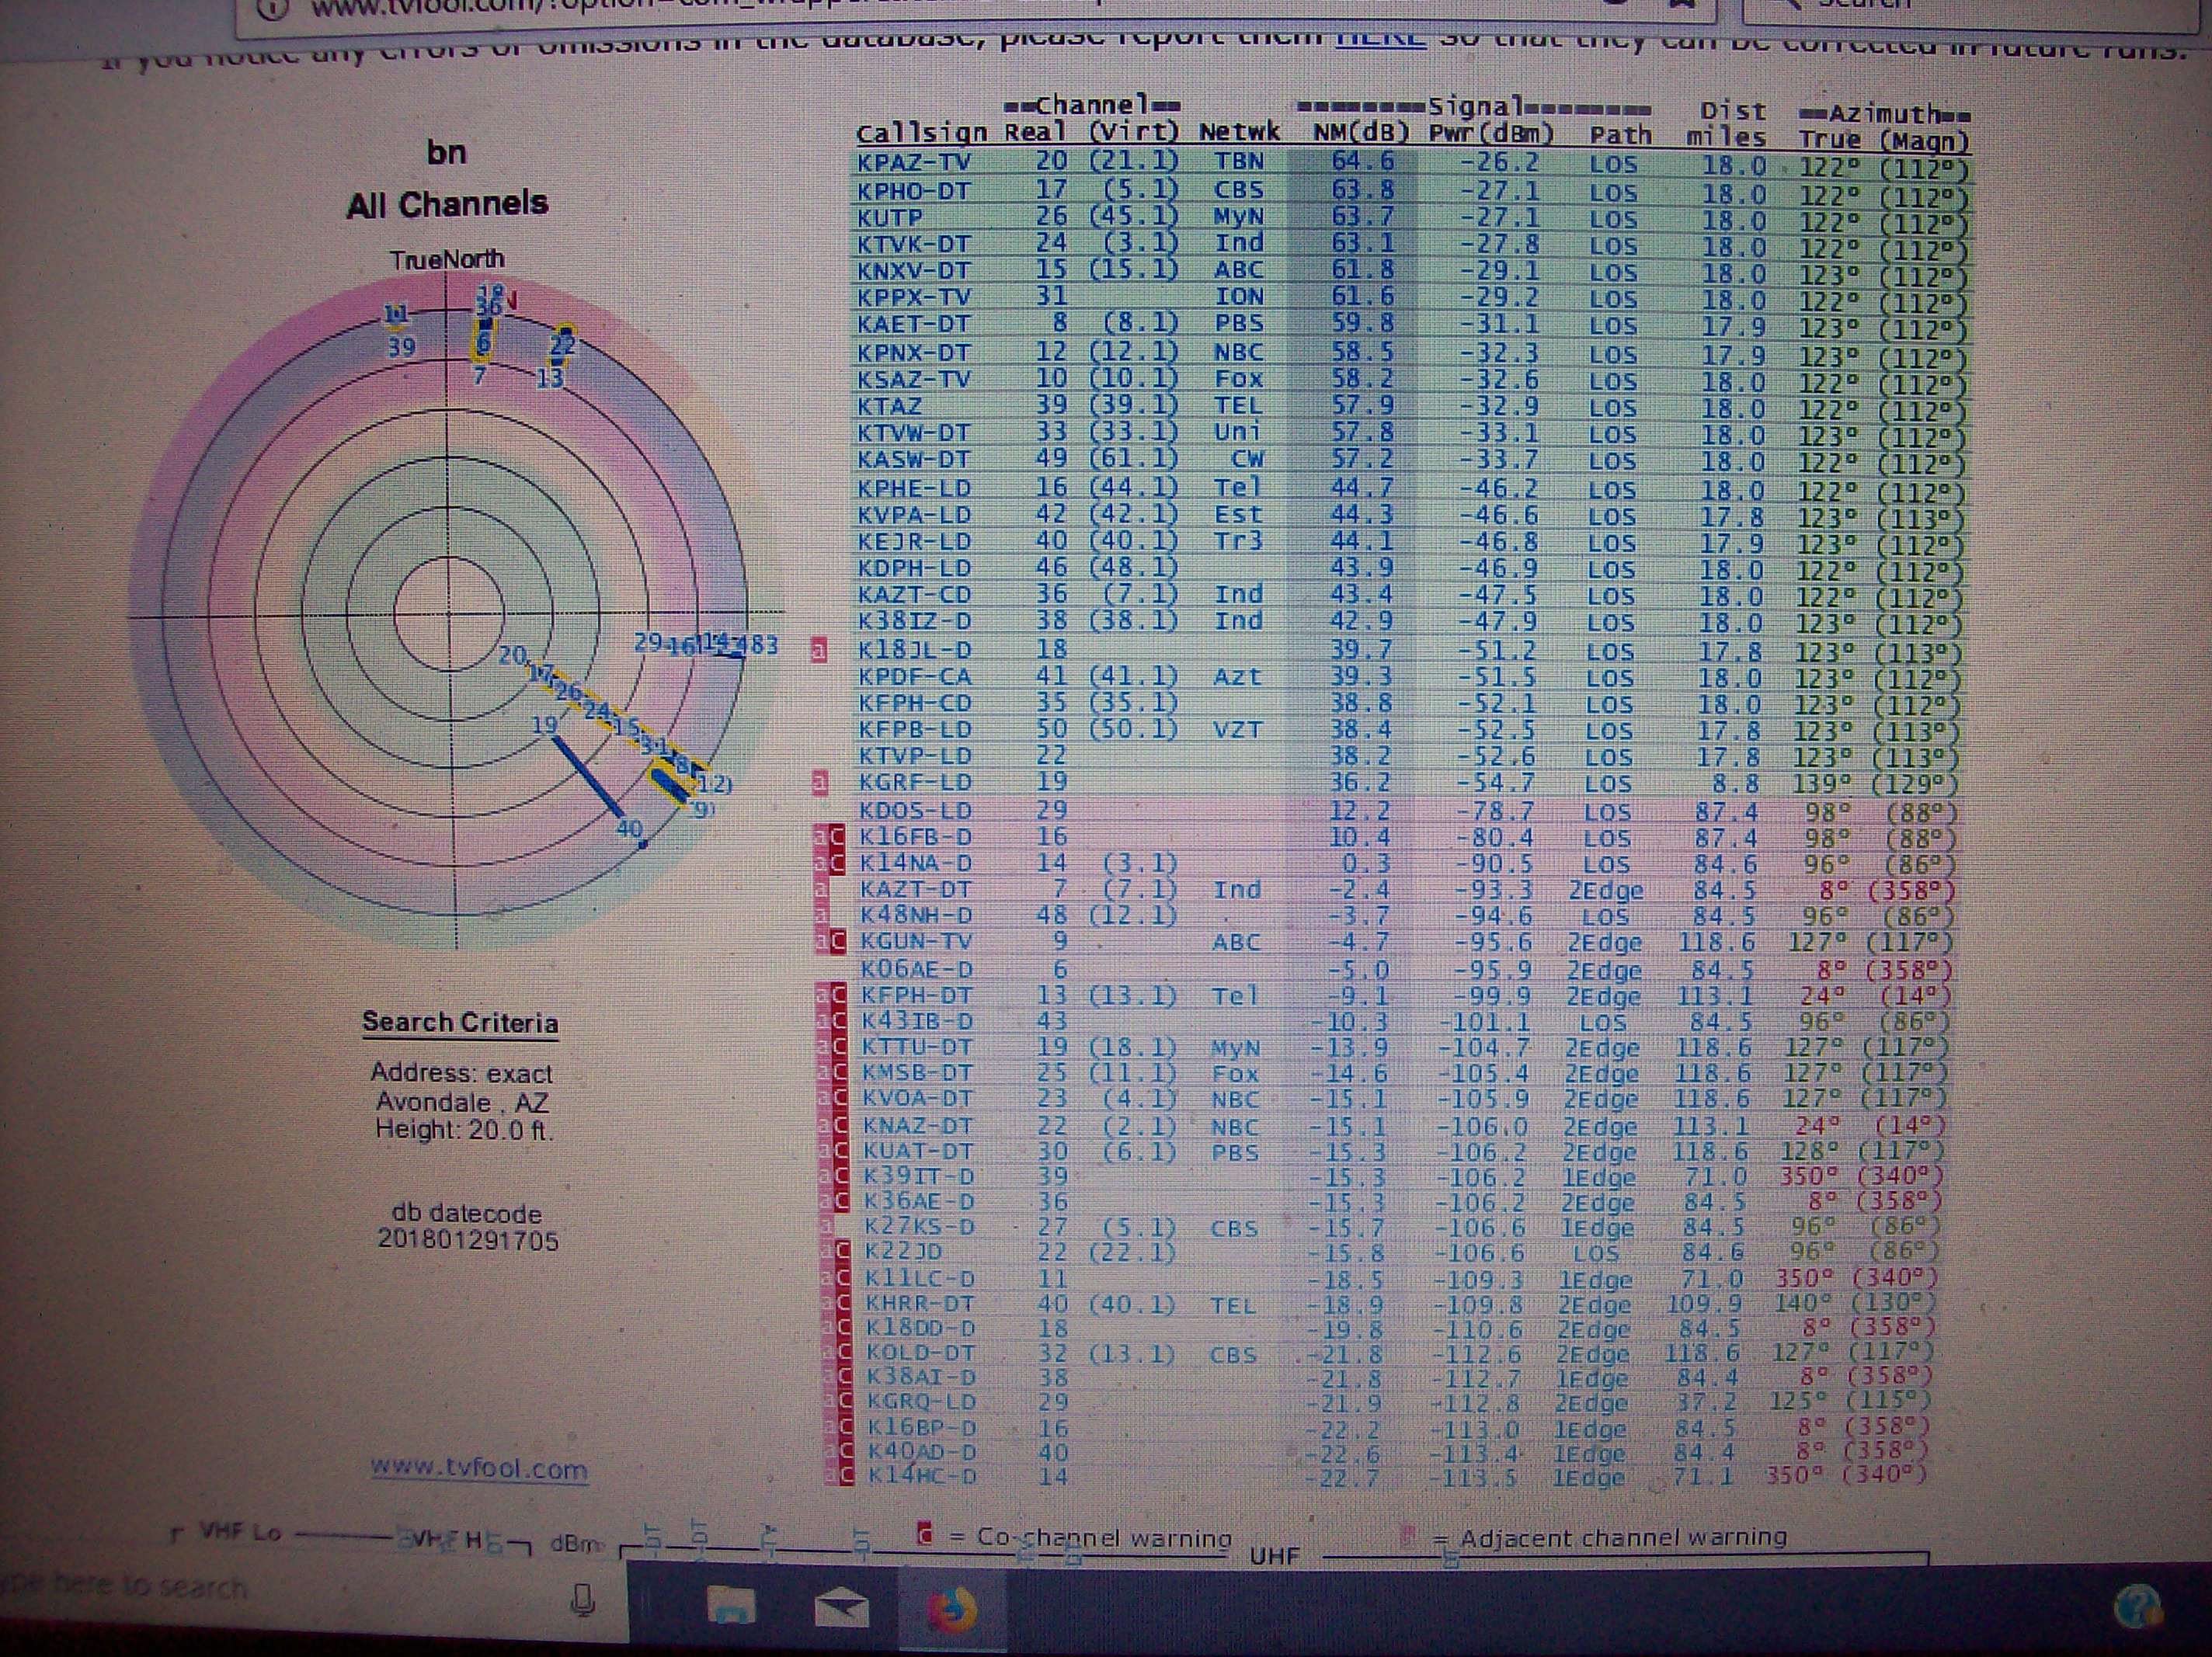The height and width of the screenshot is (1657, 2212).
Task: Open the Mail app taskbar icon
Action: [842, 1608]
